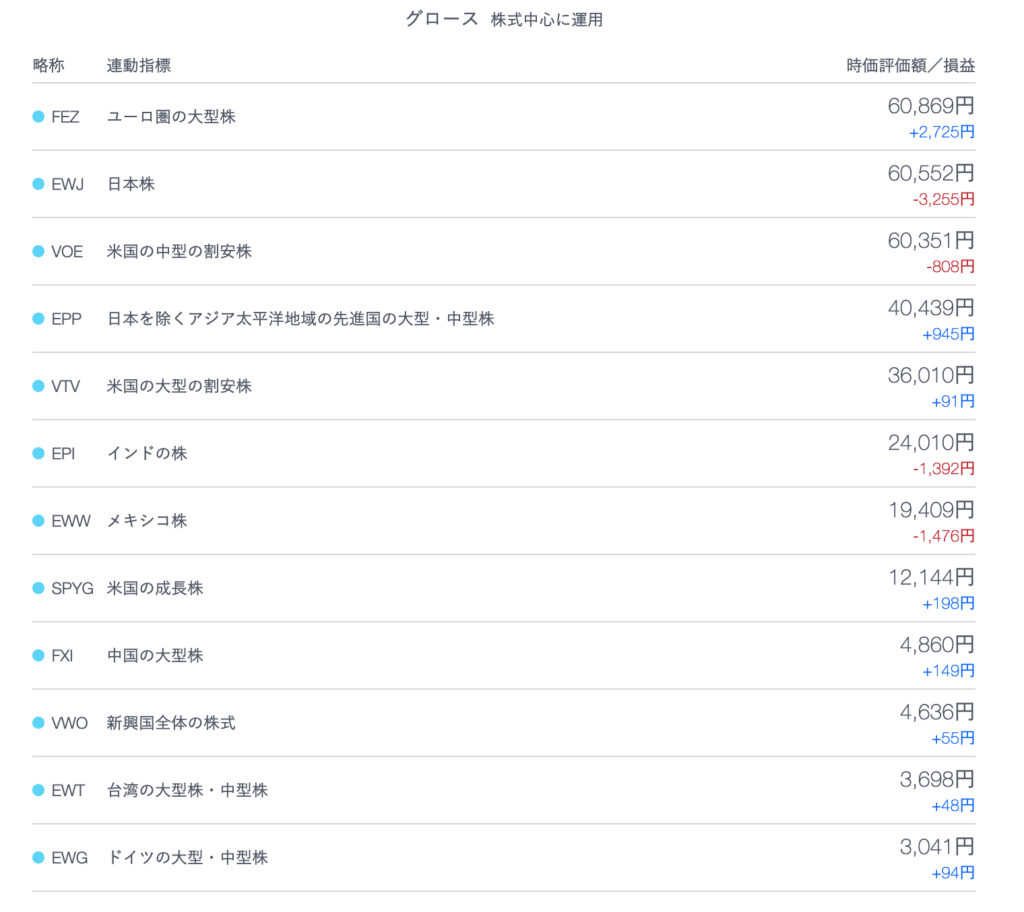Click the valuation 3,041円
This screenshot has width=1024, height=912.
click(x=937, y=847)
